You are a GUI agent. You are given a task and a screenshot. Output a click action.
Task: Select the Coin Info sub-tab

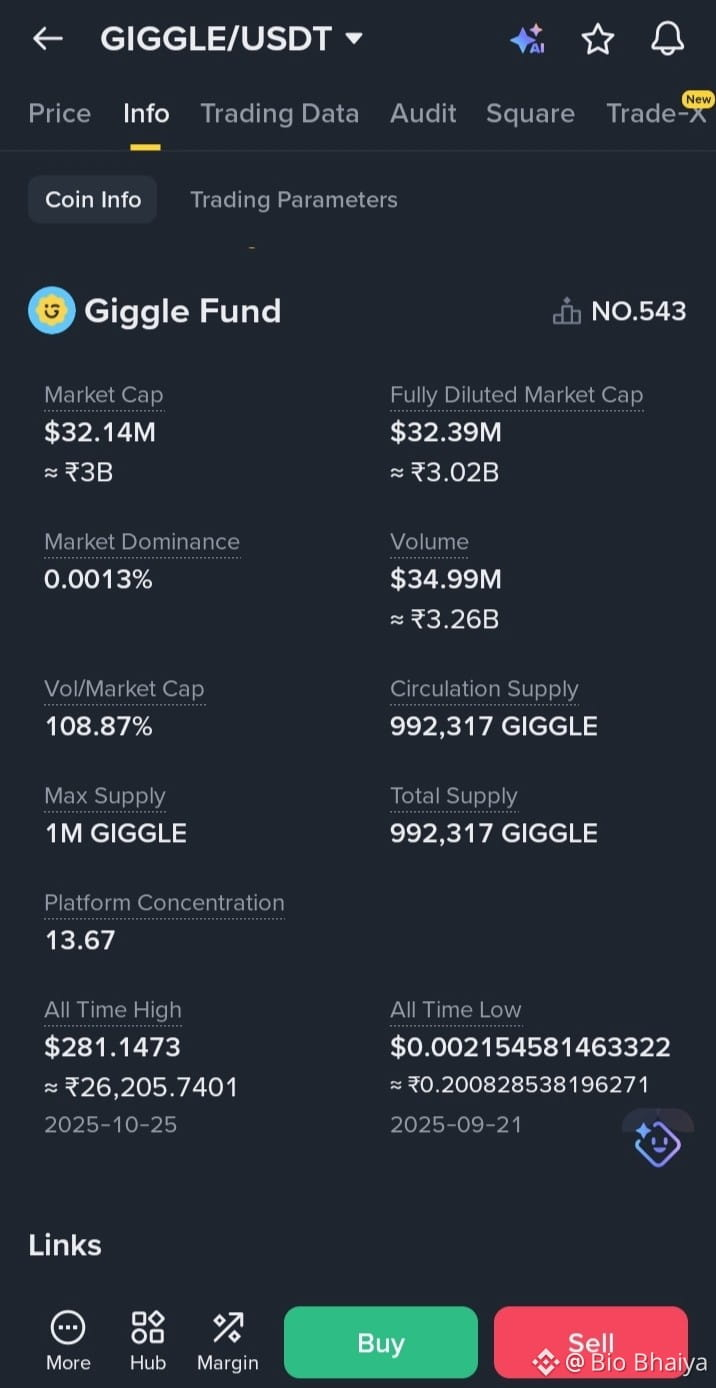tap(93, 199)
